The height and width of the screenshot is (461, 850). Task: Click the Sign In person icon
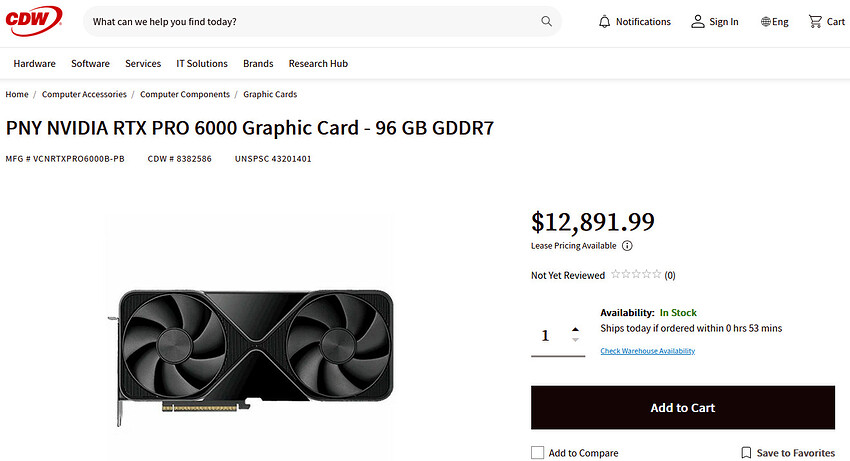[697, 21]
